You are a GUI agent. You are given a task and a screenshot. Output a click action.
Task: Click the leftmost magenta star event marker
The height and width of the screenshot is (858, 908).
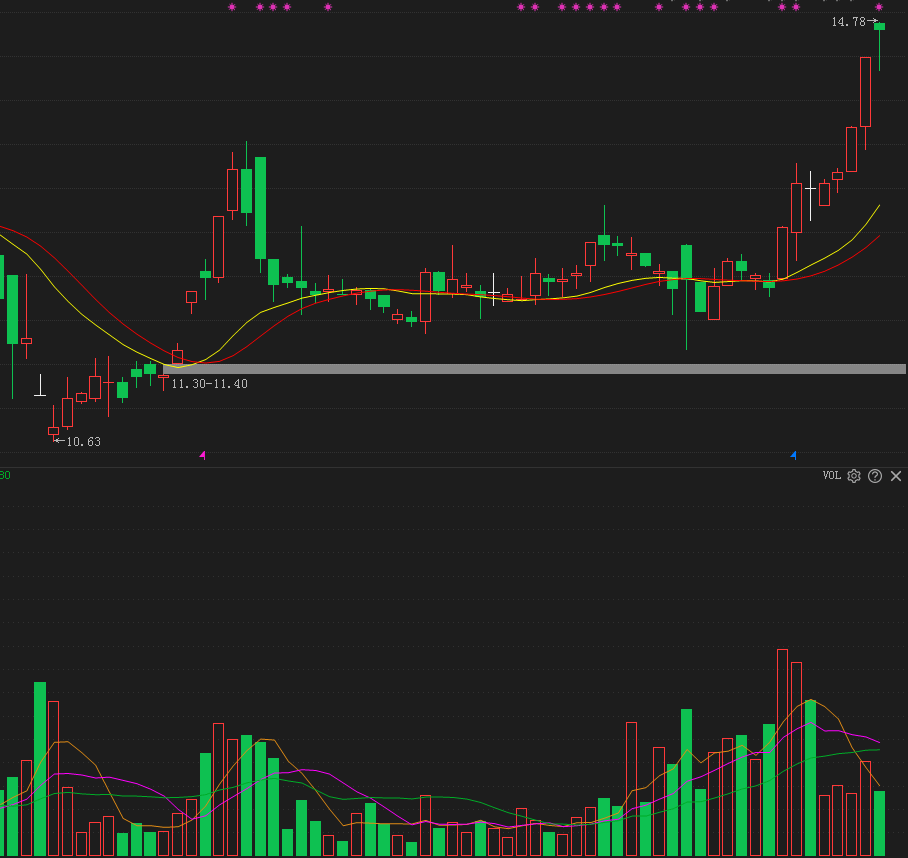coord(232,7)
